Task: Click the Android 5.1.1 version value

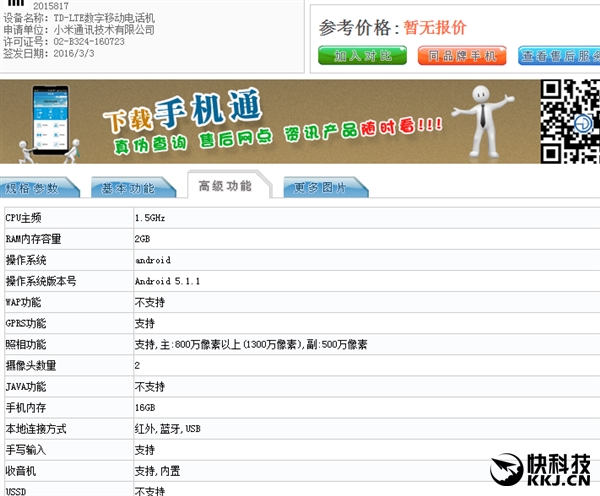Action: pyautogui.click(x=167, y=282)
